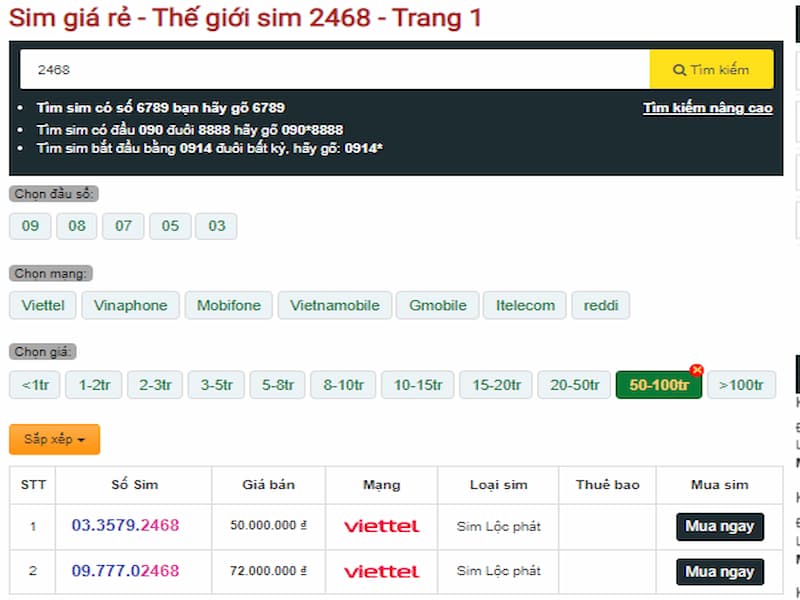Click Sim Lộc phát in row 2
This screenshot has height=600, width=800.
(498, 571)
